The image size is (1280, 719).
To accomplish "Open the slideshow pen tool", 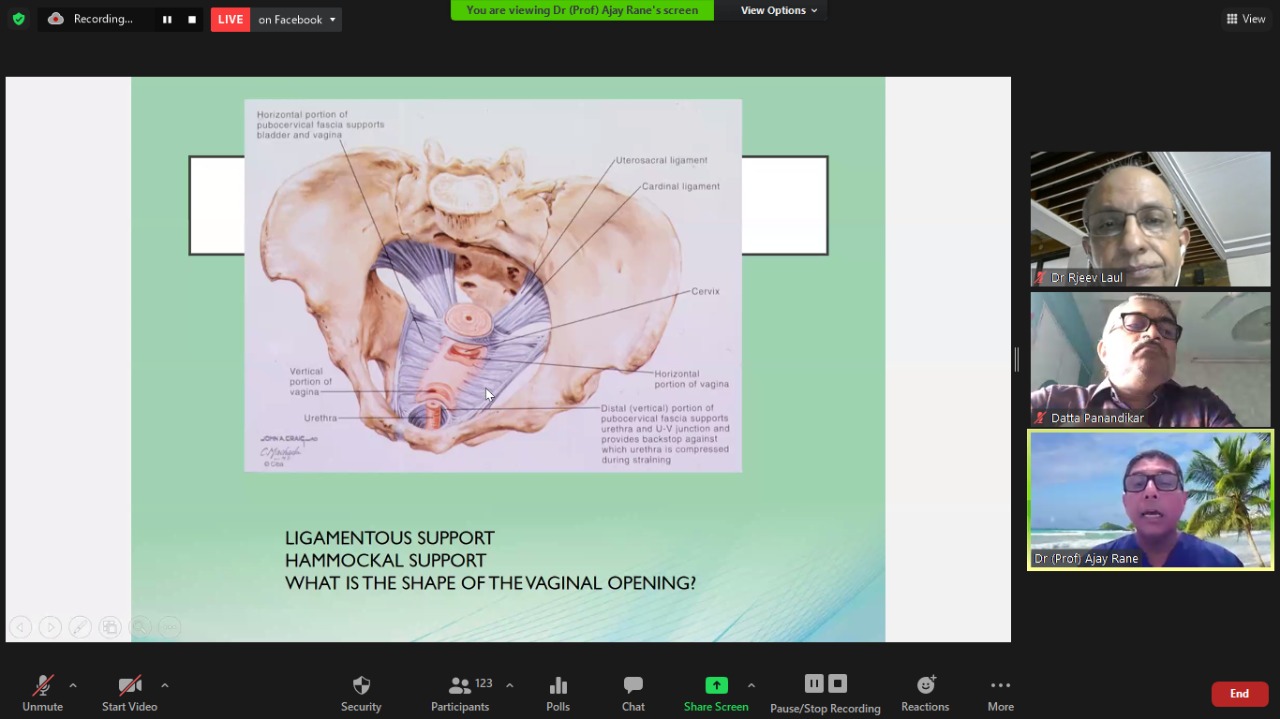I will (80, 627).
